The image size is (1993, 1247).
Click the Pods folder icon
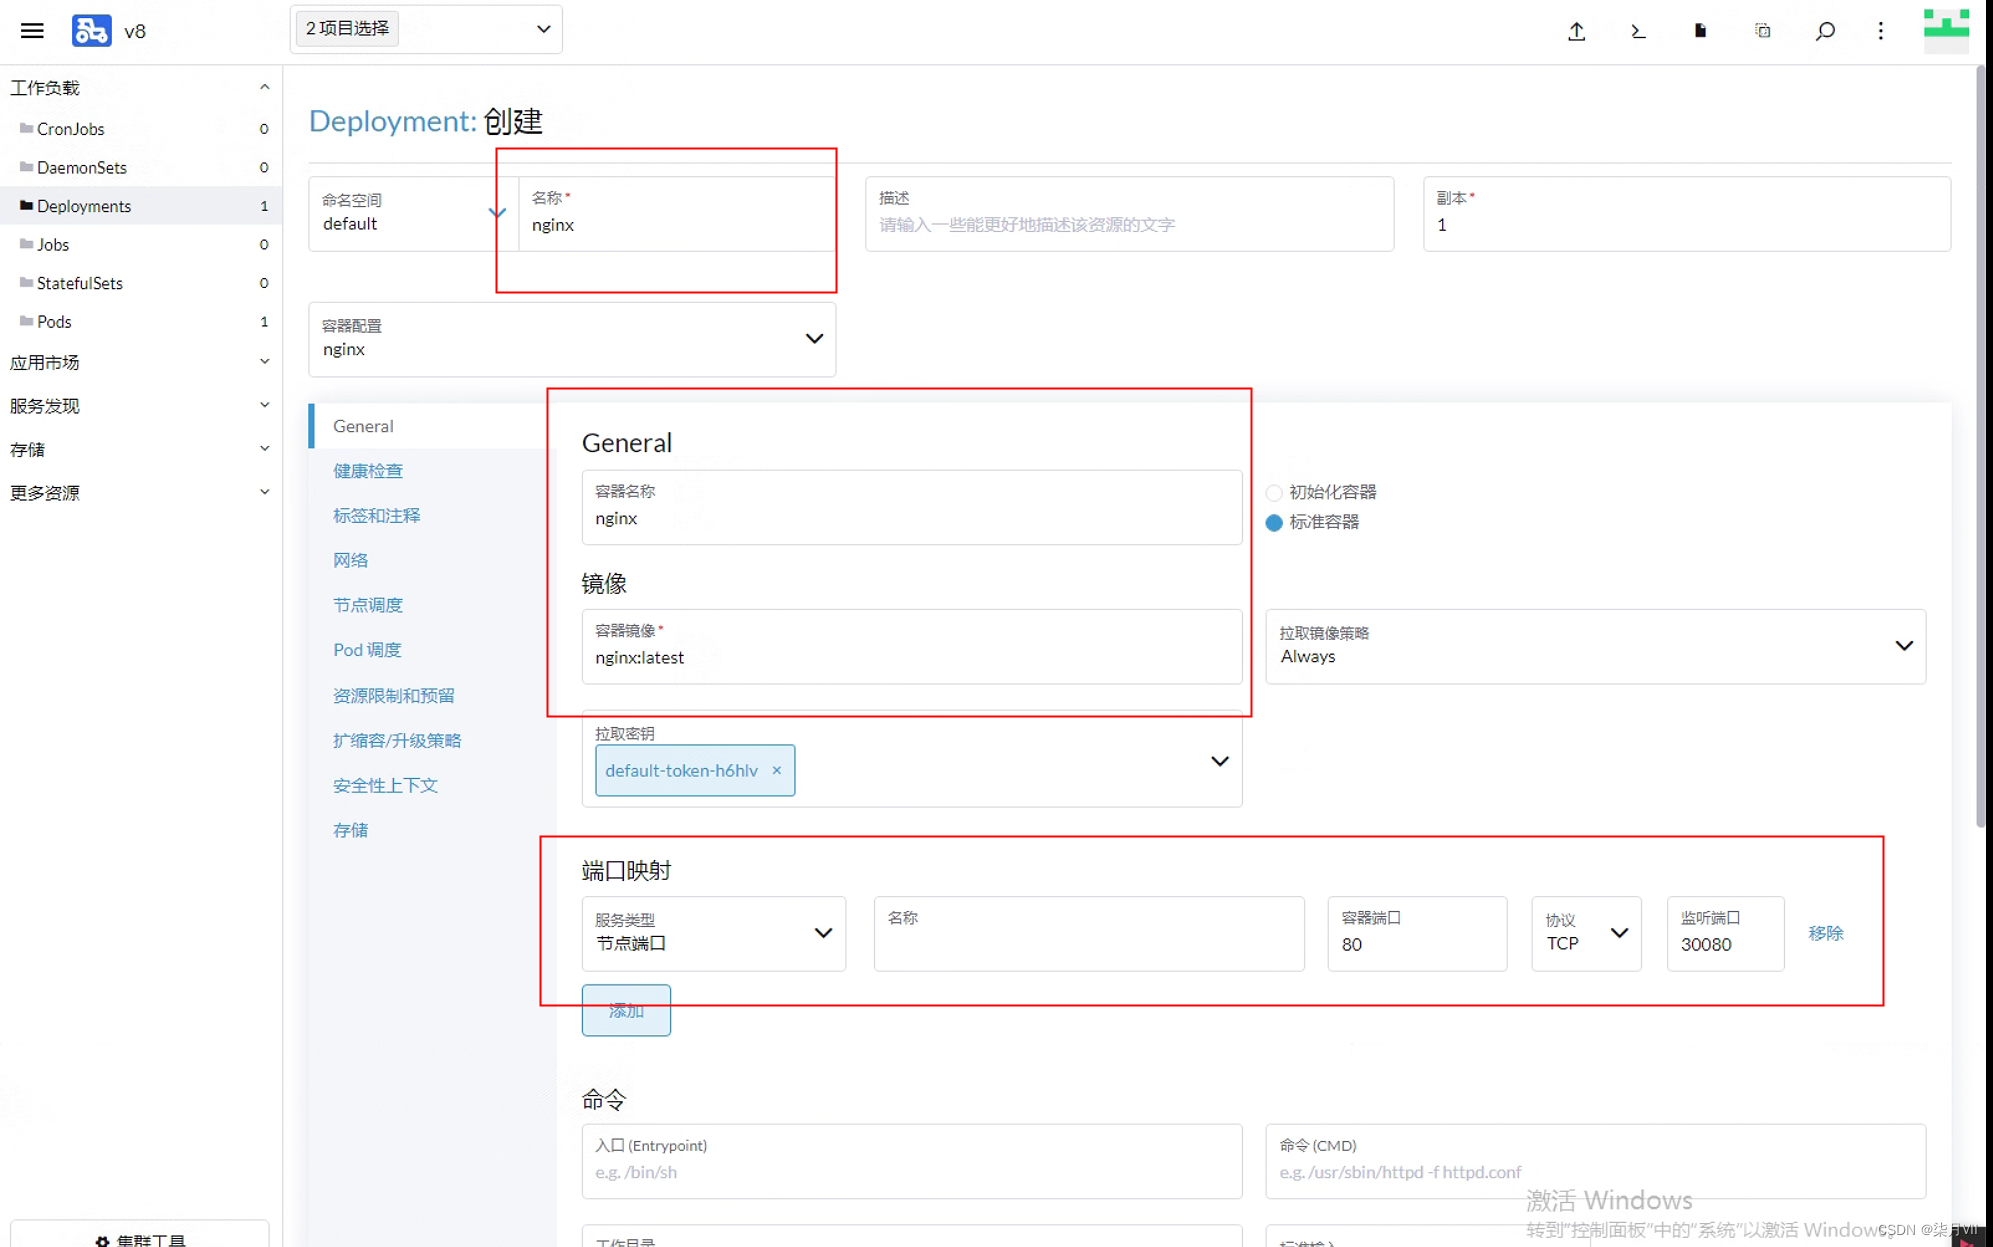pyautogui.click(x=26, y=321)
